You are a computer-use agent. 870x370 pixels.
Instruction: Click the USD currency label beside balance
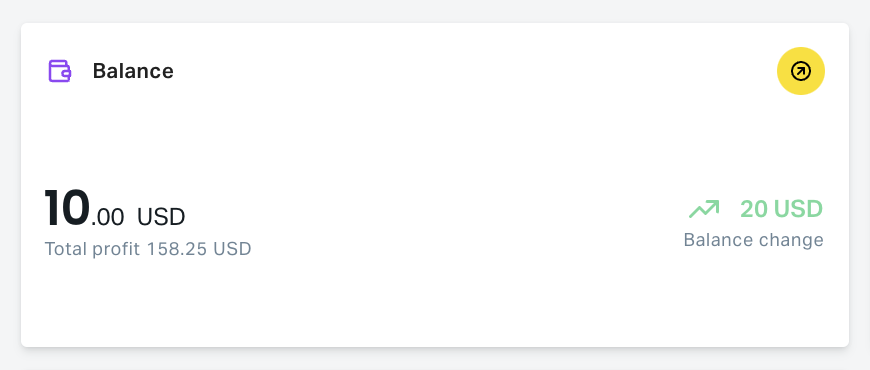coord(161,217)
